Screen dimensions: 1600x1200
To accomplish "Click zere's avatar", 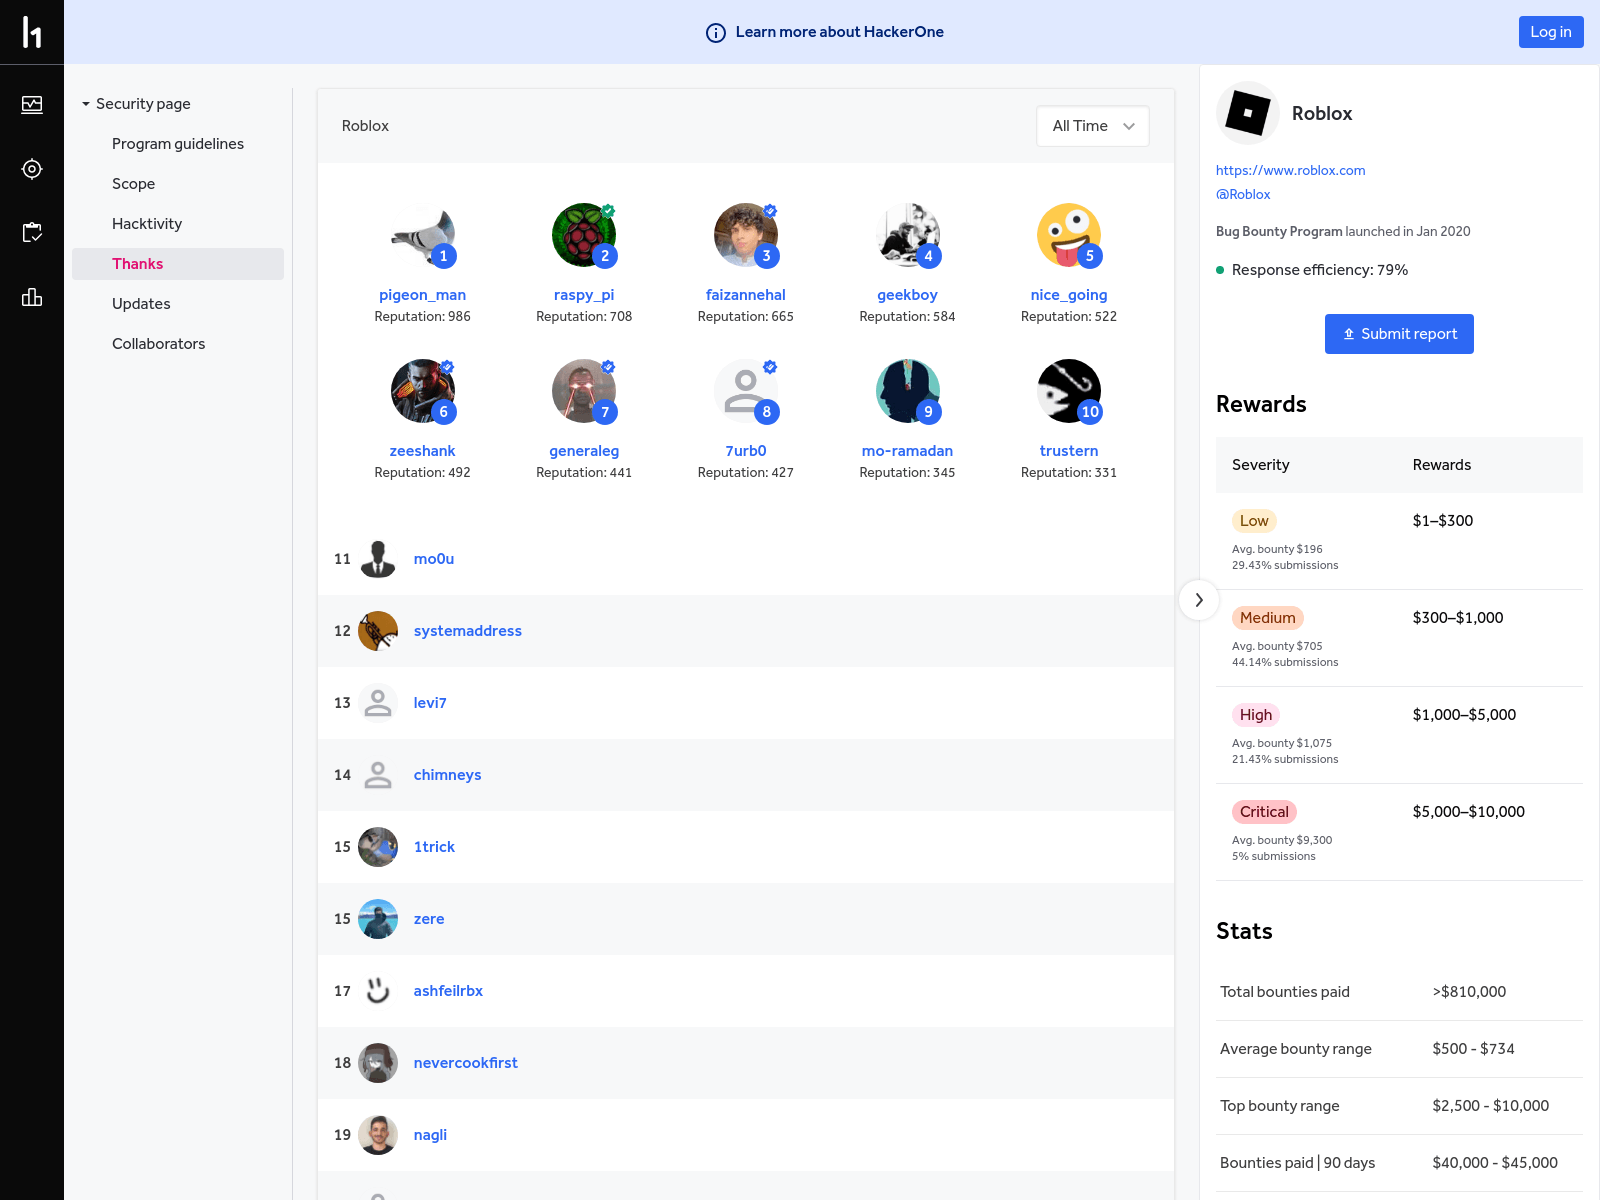I will (378, 919).
